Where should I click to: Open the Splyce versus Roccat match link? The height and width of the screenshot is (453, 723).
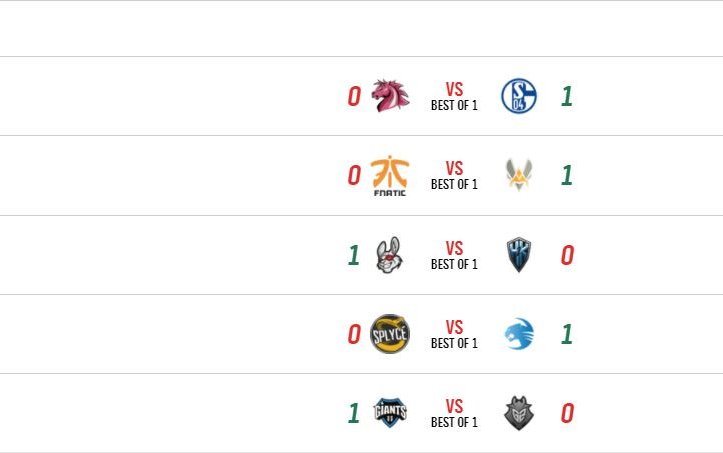coord(454,334)
